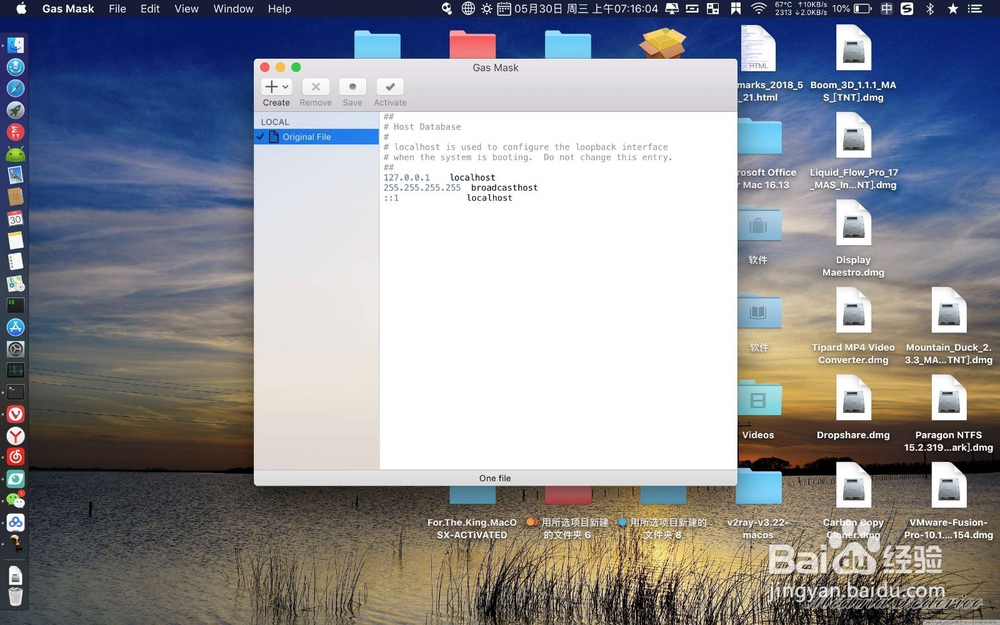Click inside the hosts text editor area
This screenshot has width=1000, height=625.
[558, 290]
